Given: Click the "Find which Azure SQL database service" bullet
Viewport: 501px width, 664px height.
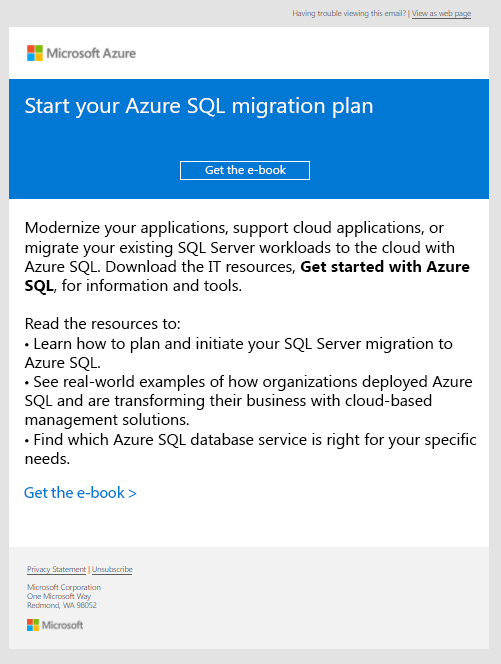Looking at the screenshot, I should 251,449.
